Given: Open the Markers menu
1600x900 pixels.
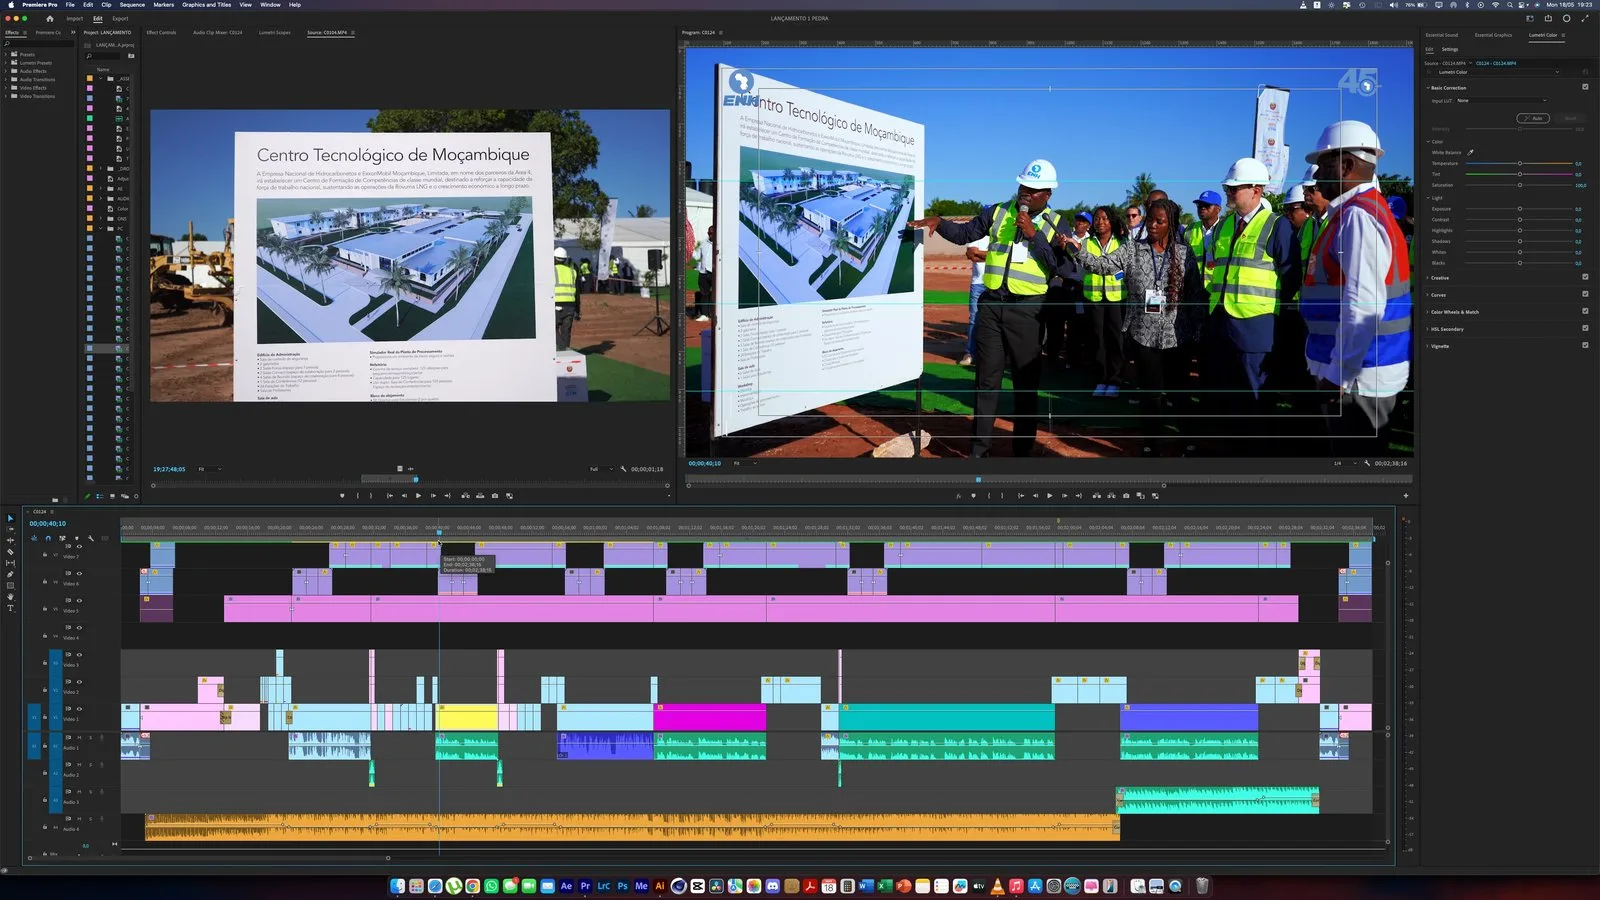Looking at the screenshot, I should point(163,5).
